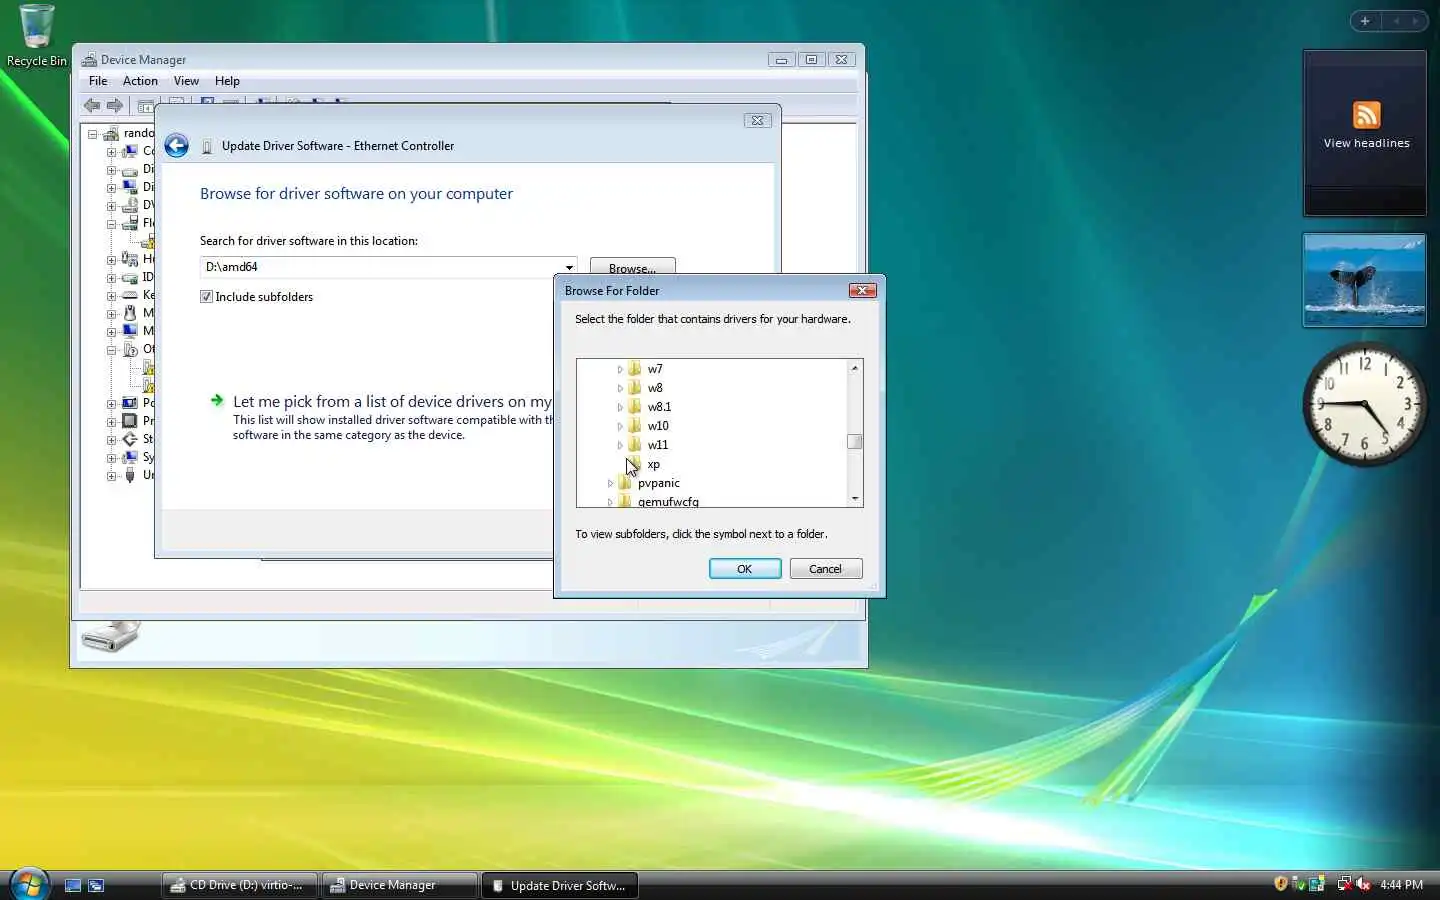Image resolution: width=1440 pixels, height=900 pixels.
Task: Open the Help menu in Device Manager
Action: coord(227,81)
